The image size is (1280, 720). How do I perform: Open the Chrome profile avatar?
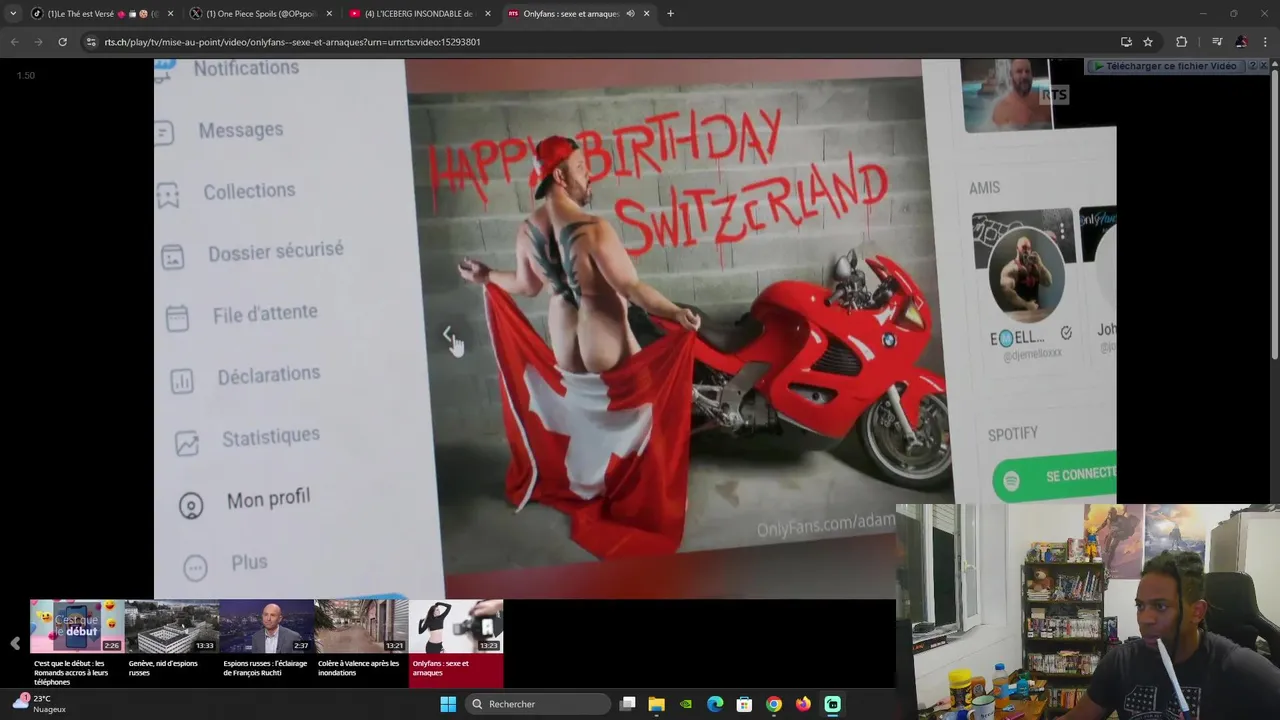point(1241,42)
